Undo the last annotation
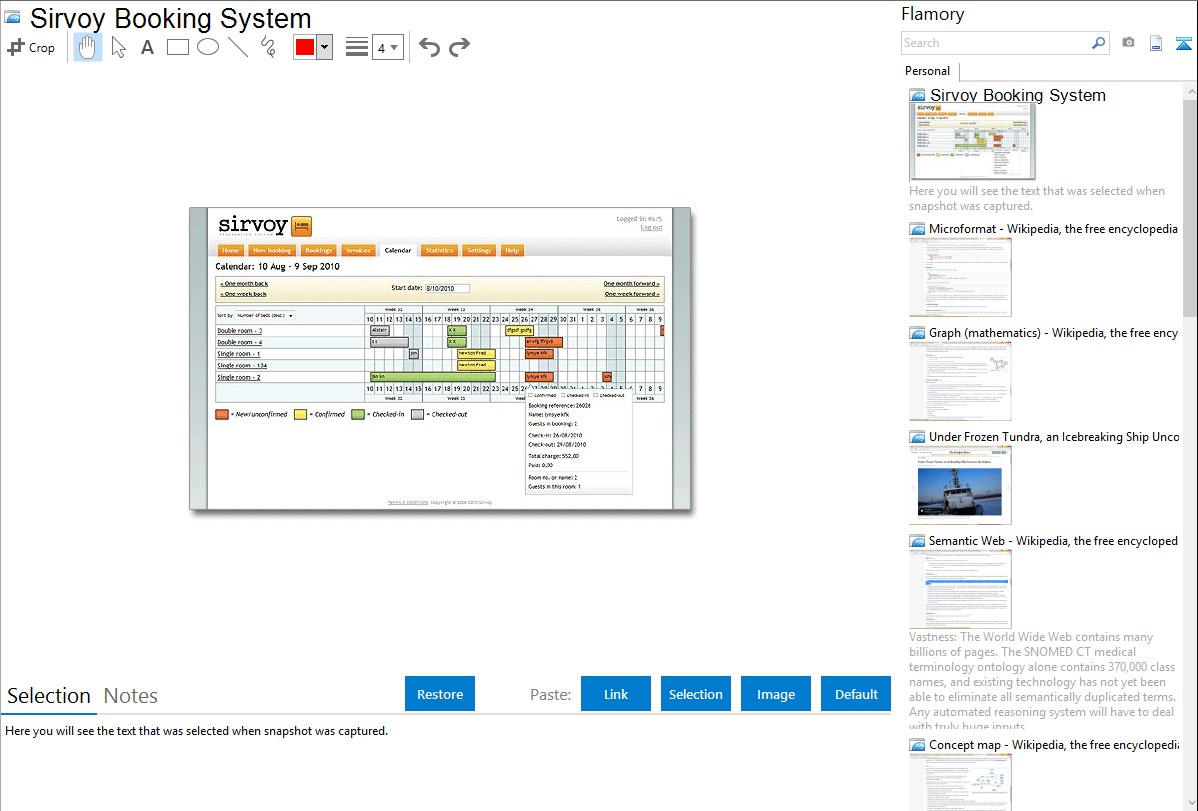Image resolution: width=1198 pixels, height=811 pixels. [429, 47]
